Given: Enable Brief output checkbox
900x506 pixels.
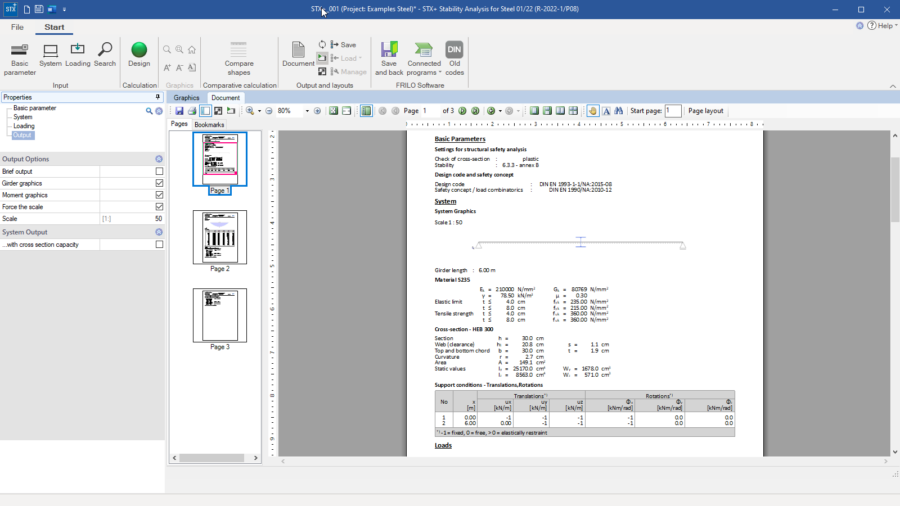Looking at the screenshot, I should (x=159, y=171).
